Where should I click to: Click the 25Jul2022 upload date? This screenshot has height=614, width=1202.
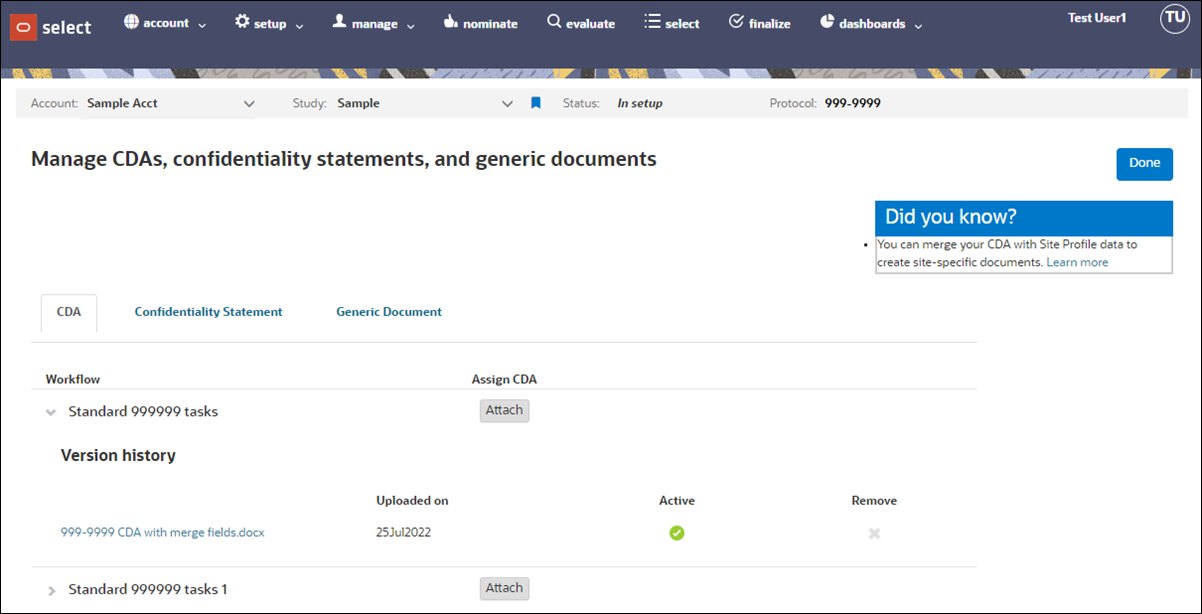pyautogui.click(x=403, y=533)
